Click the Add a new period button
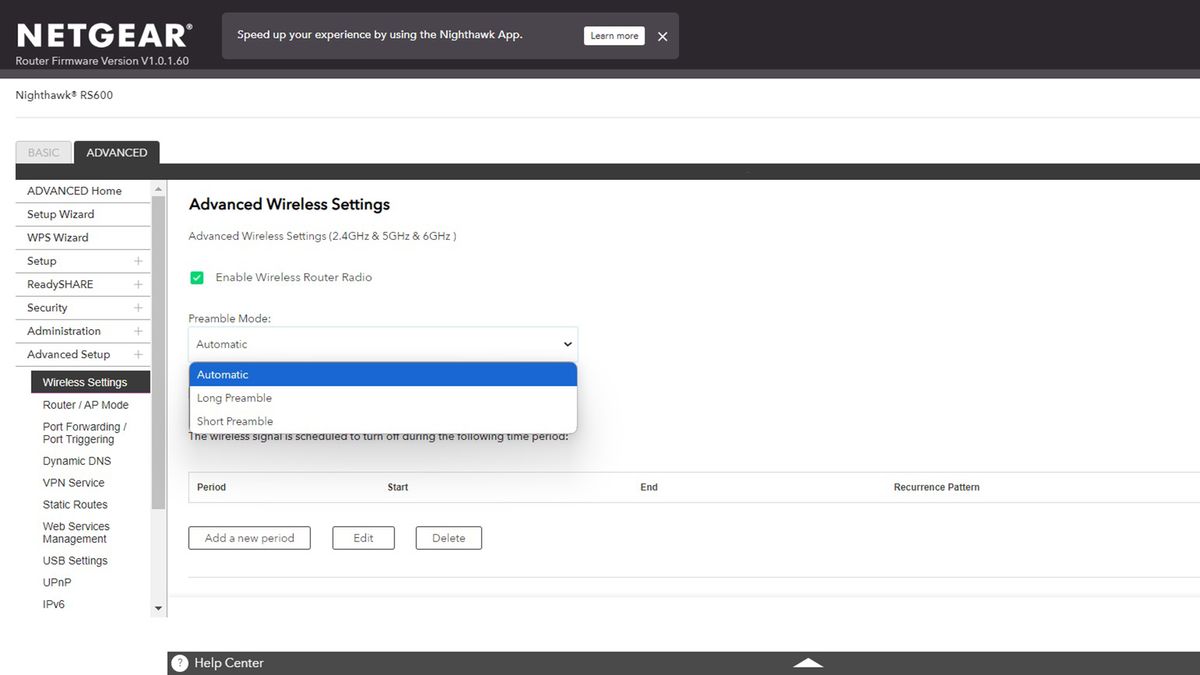 [249, 537]
